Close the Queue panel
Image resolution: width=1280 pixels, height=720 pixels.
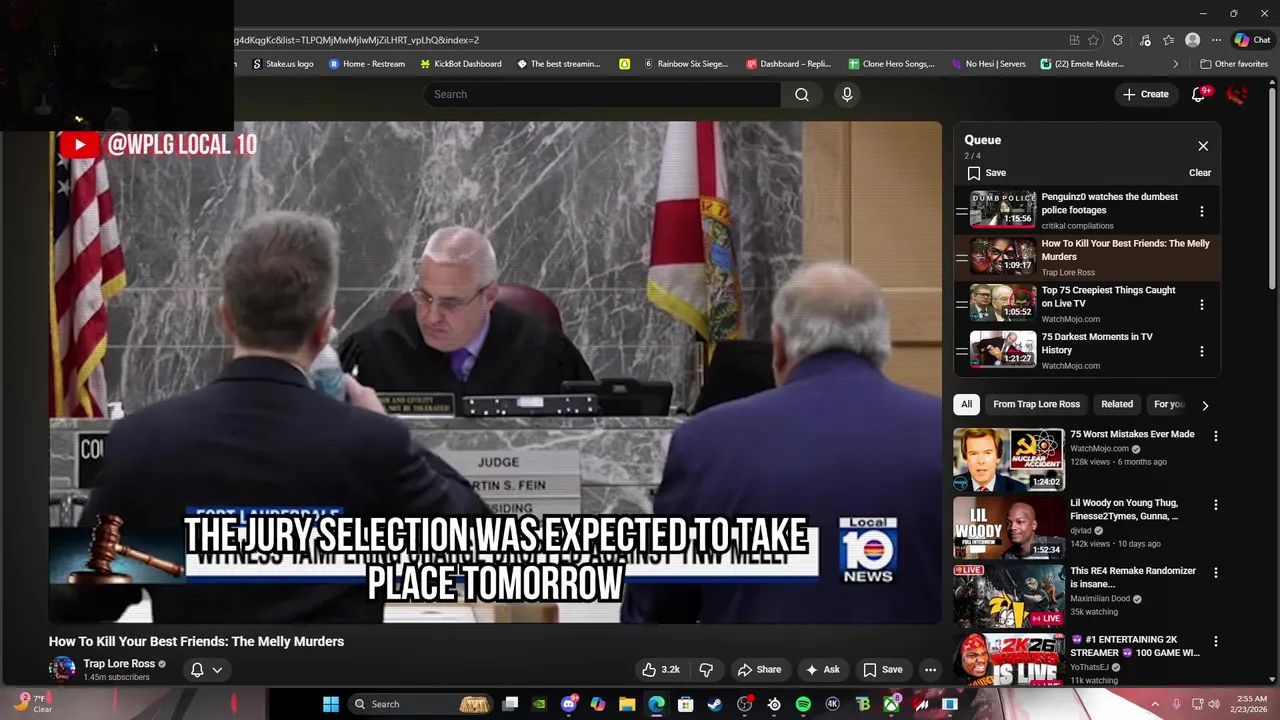(x=1203, y=146)
